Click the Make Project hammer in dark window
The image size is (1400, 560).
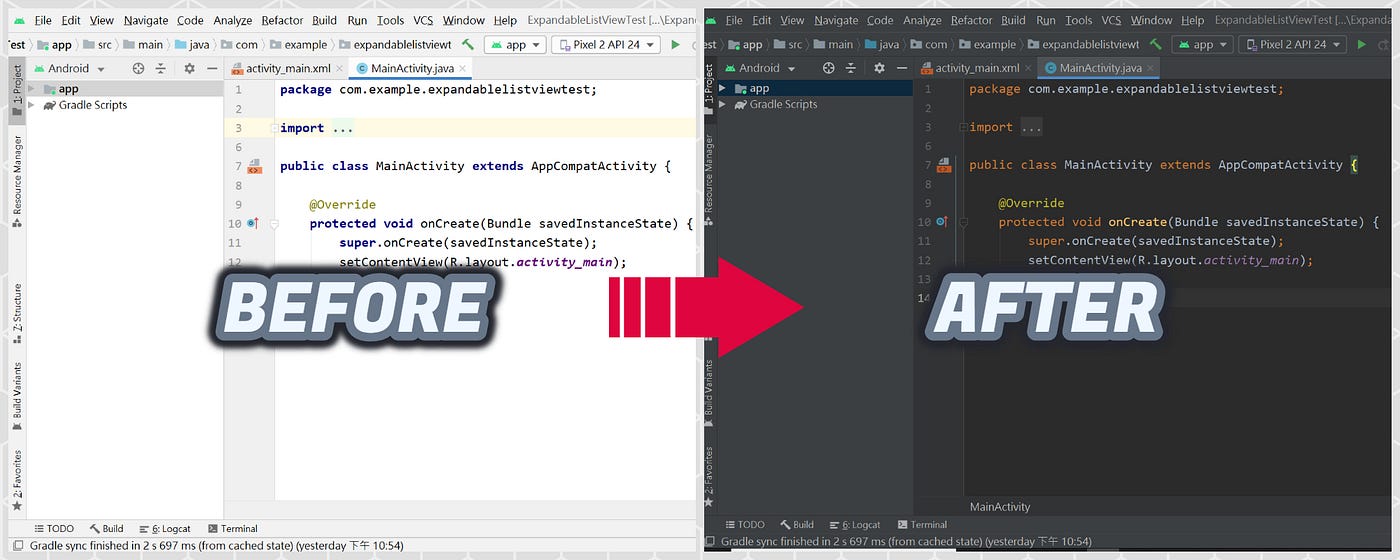click(x=1156, y=44)
